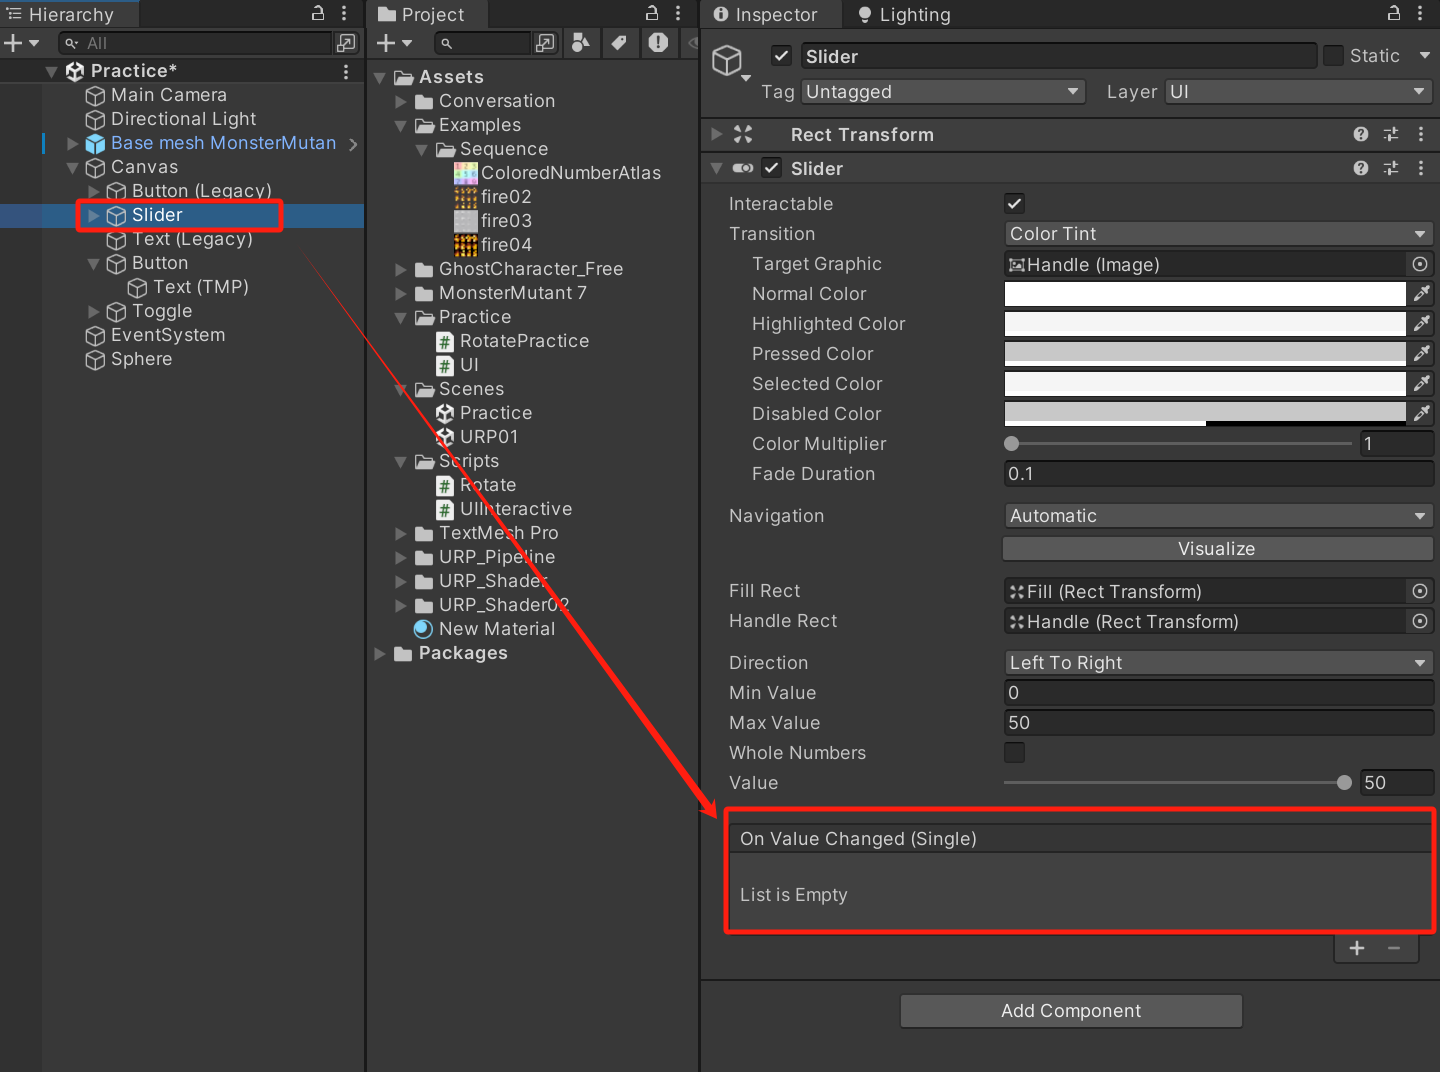The width and height of the screenshot is (1440, 1072).
Task: Open Fill Rect object picker circle
Action: click(1420, 591)
